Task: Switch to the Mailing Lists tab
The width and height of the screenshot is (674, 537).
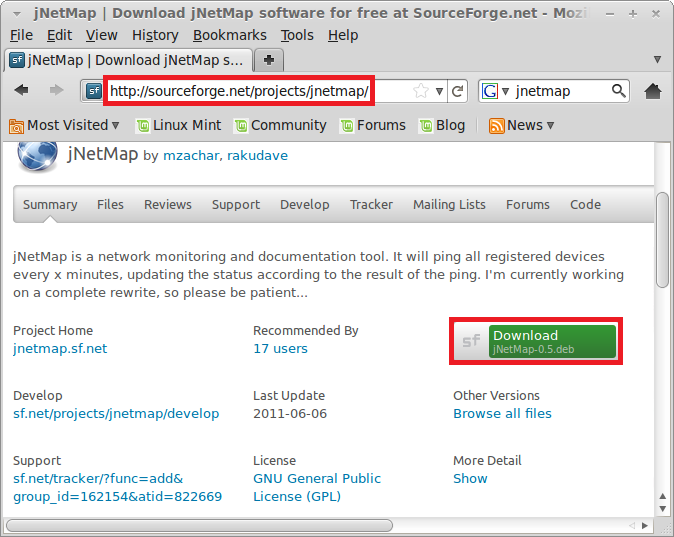Action: pyautogui.click(x=449, y=205)
